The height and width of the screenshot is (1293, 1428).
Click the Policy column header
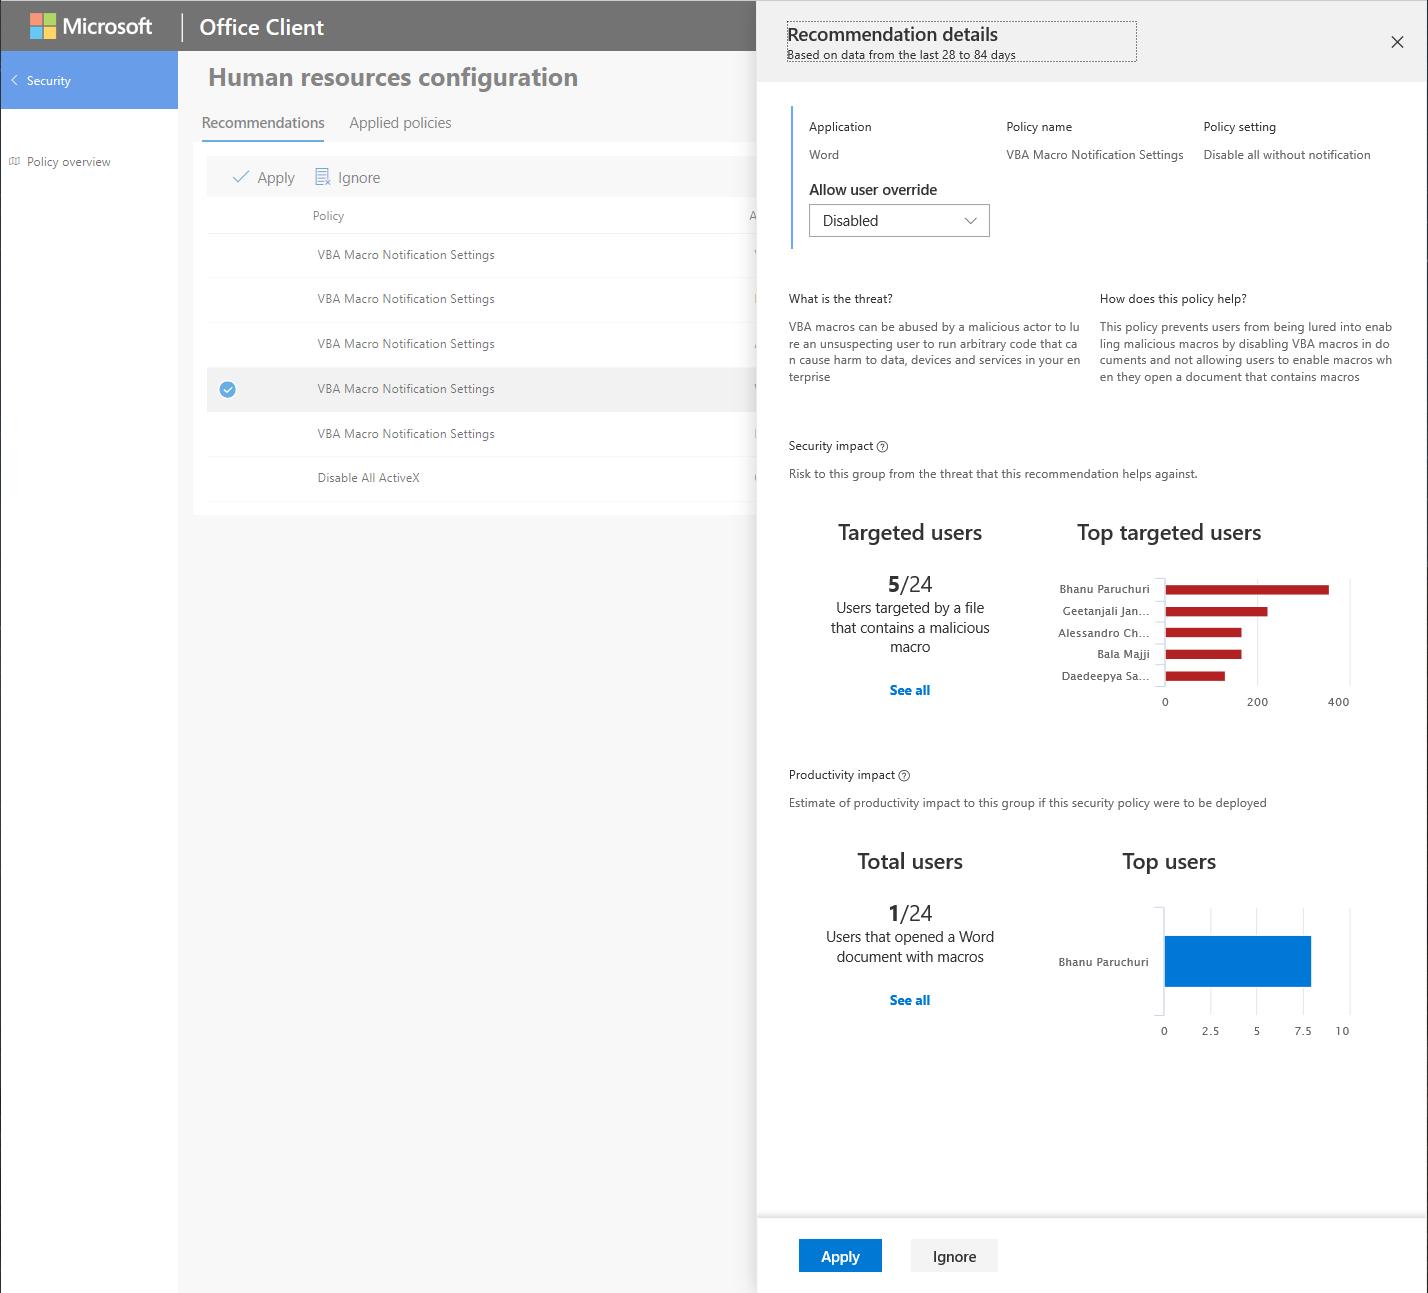(328, 216)
